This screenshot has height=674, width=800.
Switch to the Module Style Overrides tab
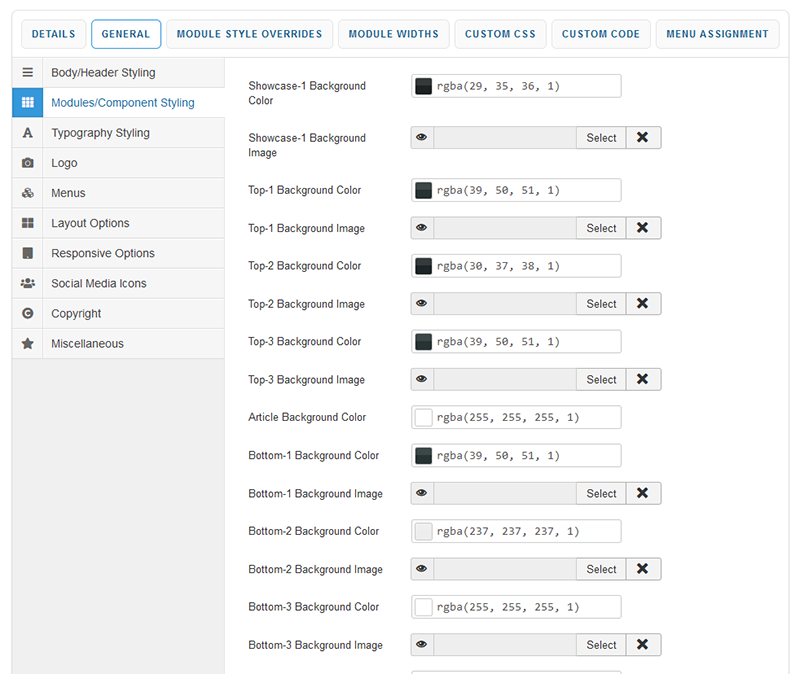249,34
